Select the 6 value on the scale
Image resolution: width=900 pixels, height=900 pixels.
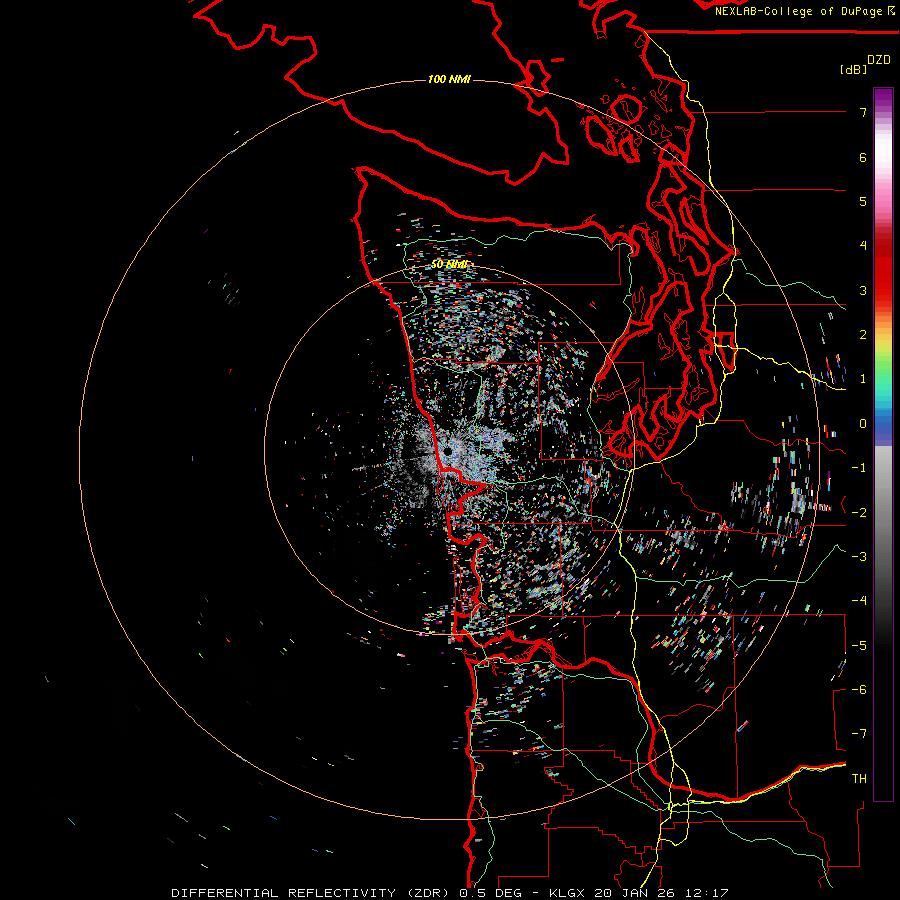point(863,157)
